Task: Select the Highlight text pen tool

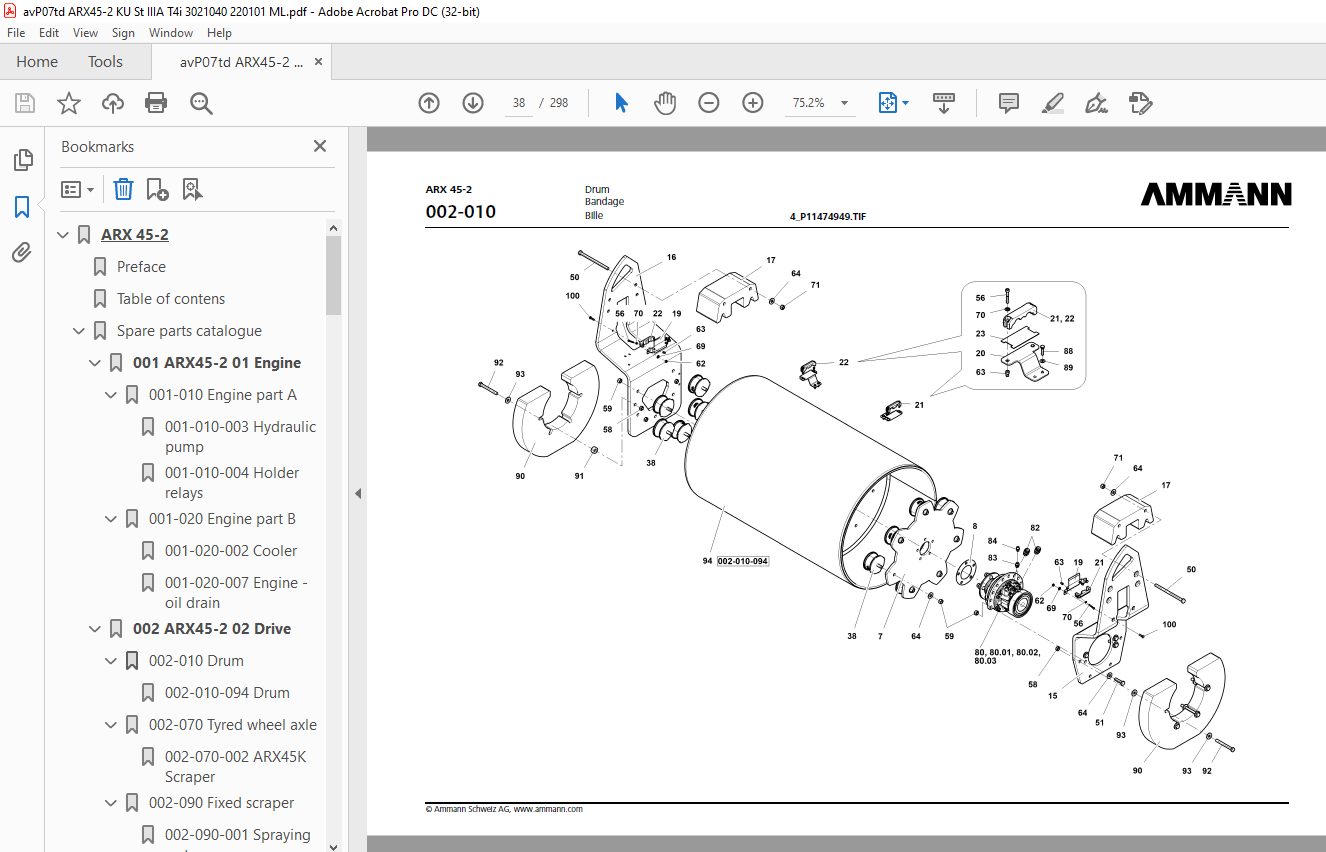Action: 1052,103
